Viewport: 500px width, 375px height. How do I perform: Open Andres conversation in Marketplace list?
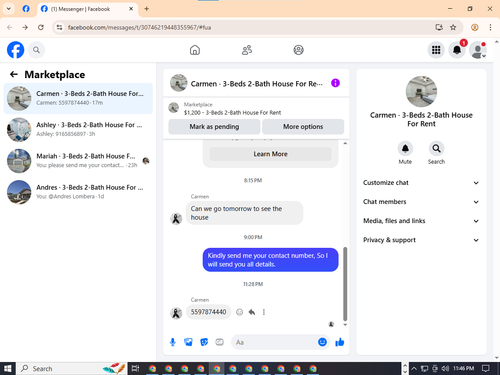coord(78,192)
